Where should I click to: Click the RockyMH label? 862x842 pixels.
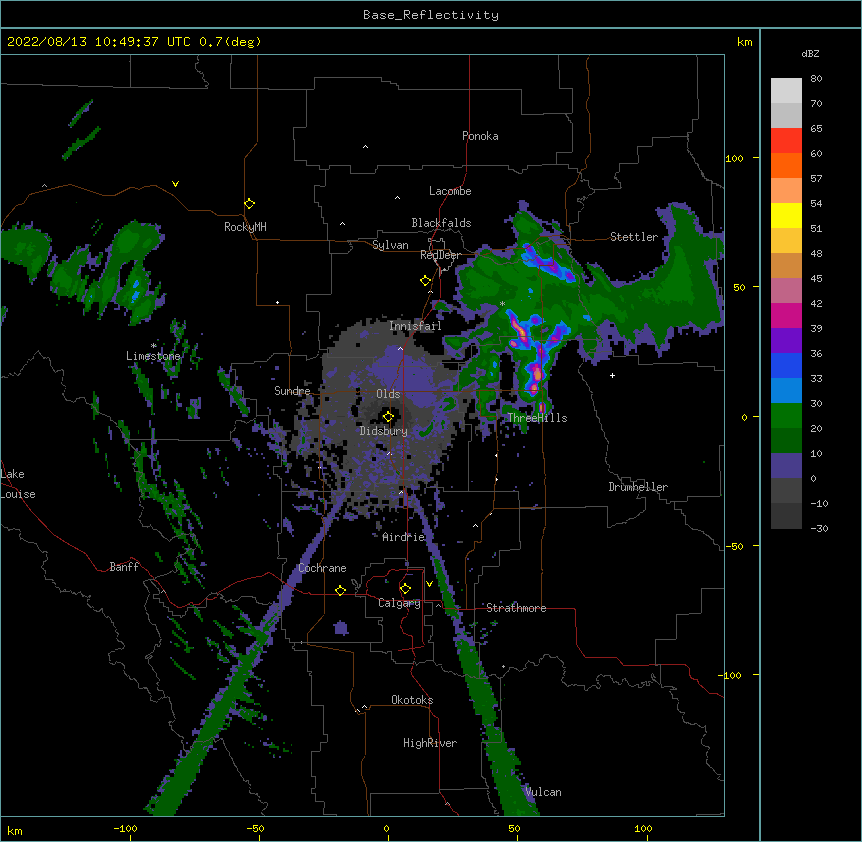pyautogui.click(x=245, y=227)
